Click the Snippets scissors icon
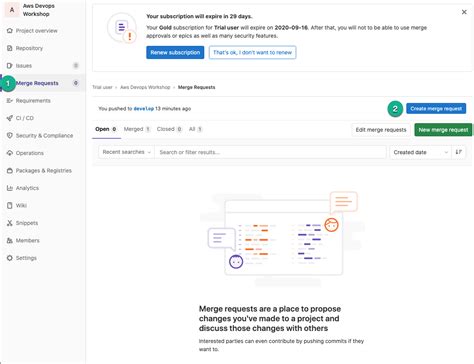This screenshot has width=474, height=364. (x=10, y=223)
